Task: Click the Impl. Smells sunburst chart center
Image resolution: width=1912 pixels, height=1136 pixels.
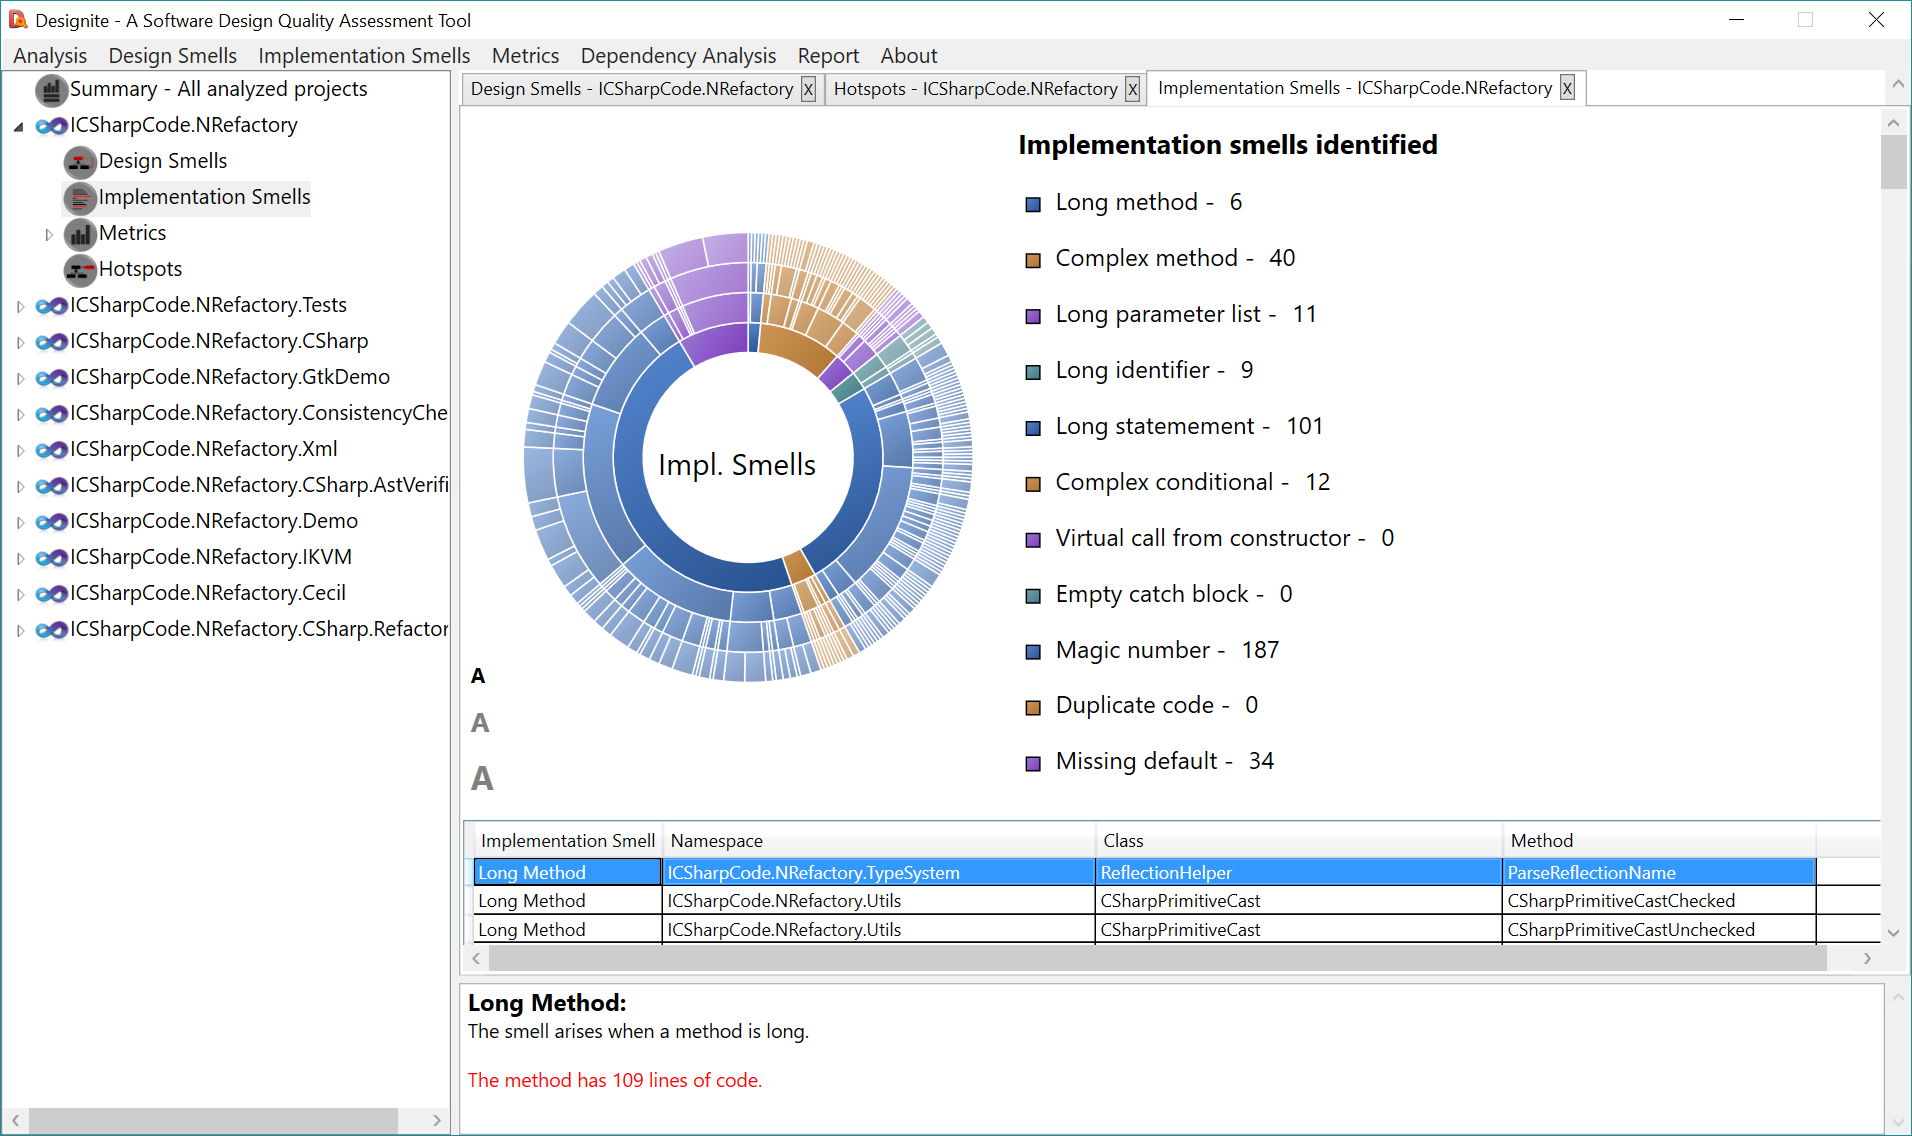Action: click(747, 458)
